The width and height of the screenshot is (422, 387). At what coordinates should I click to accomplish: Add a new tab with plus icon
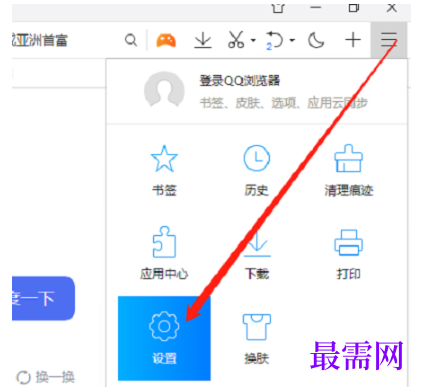(353, 40)
